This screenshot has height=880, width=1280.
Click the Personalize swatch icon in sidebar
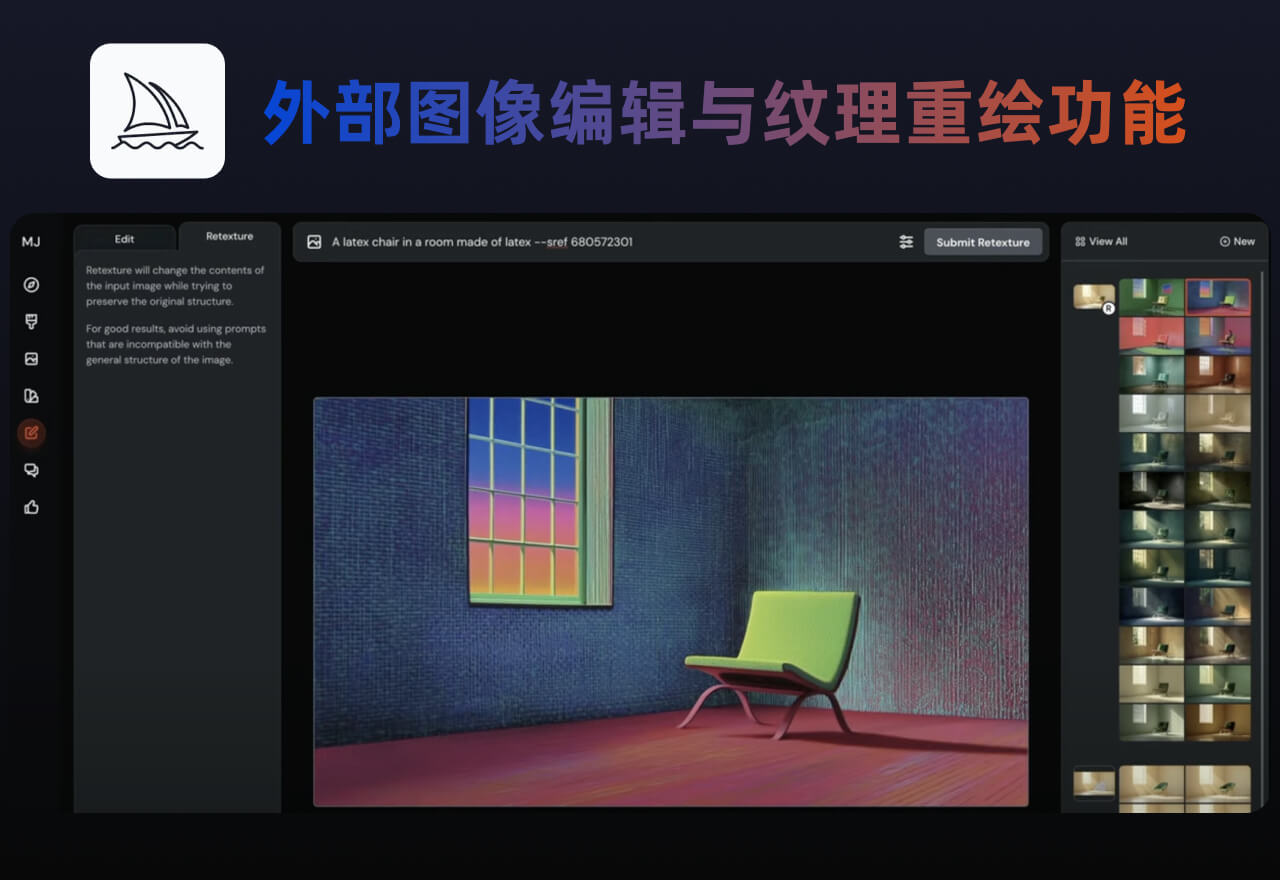pos(31,396)
